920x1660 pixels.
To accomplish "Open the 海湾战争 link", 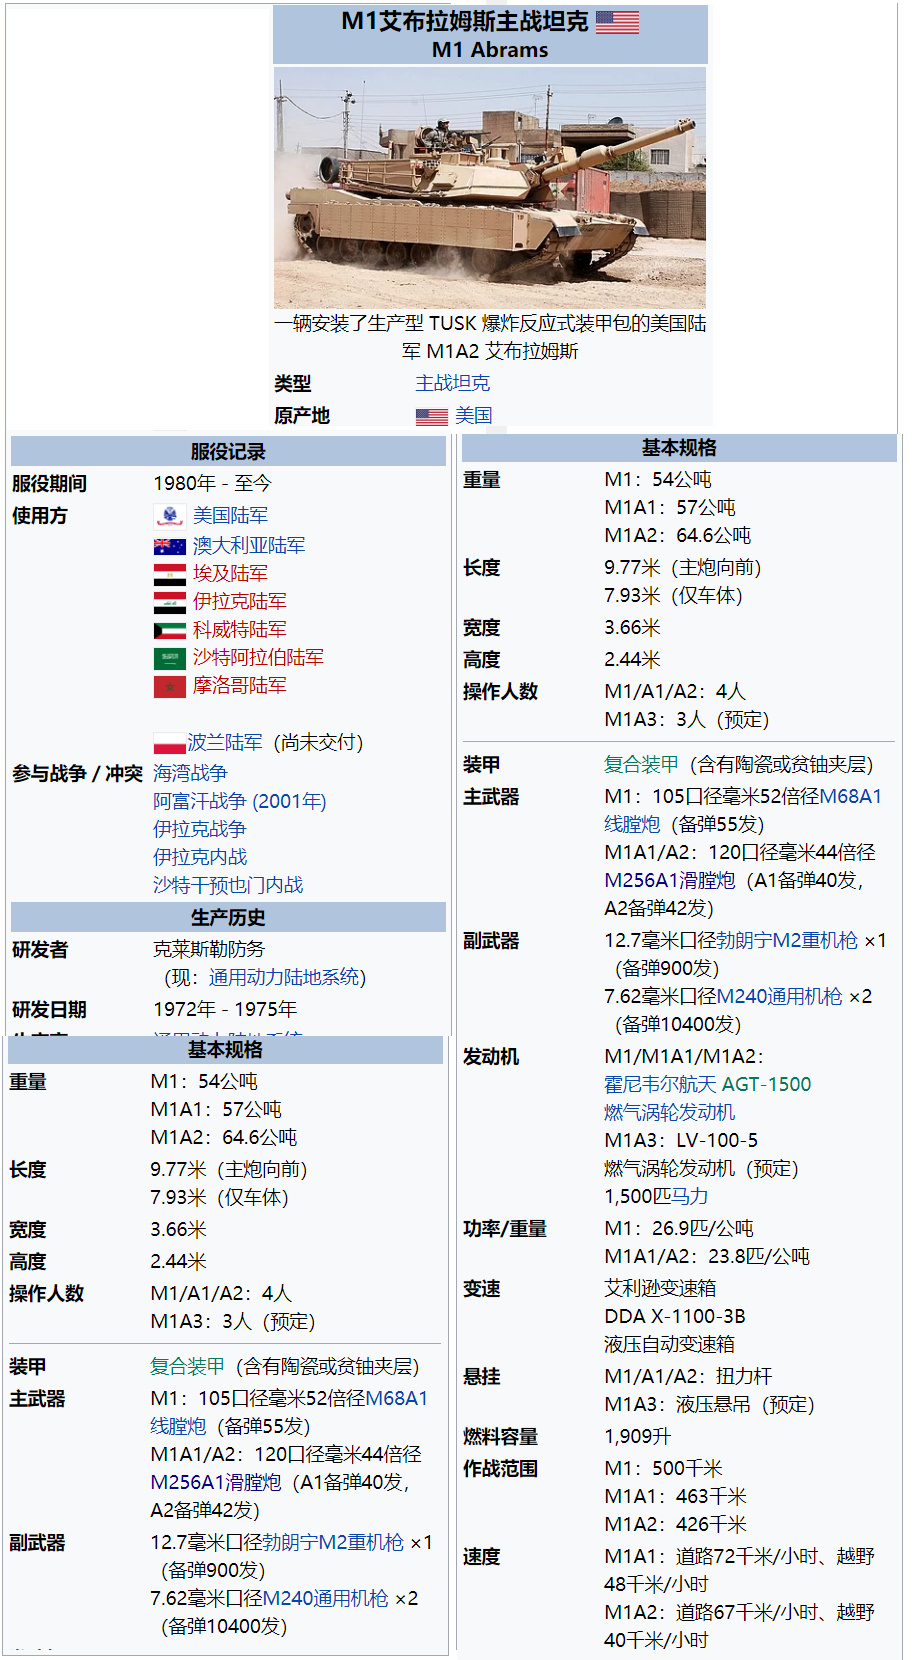I will click(x=190, y=773).
